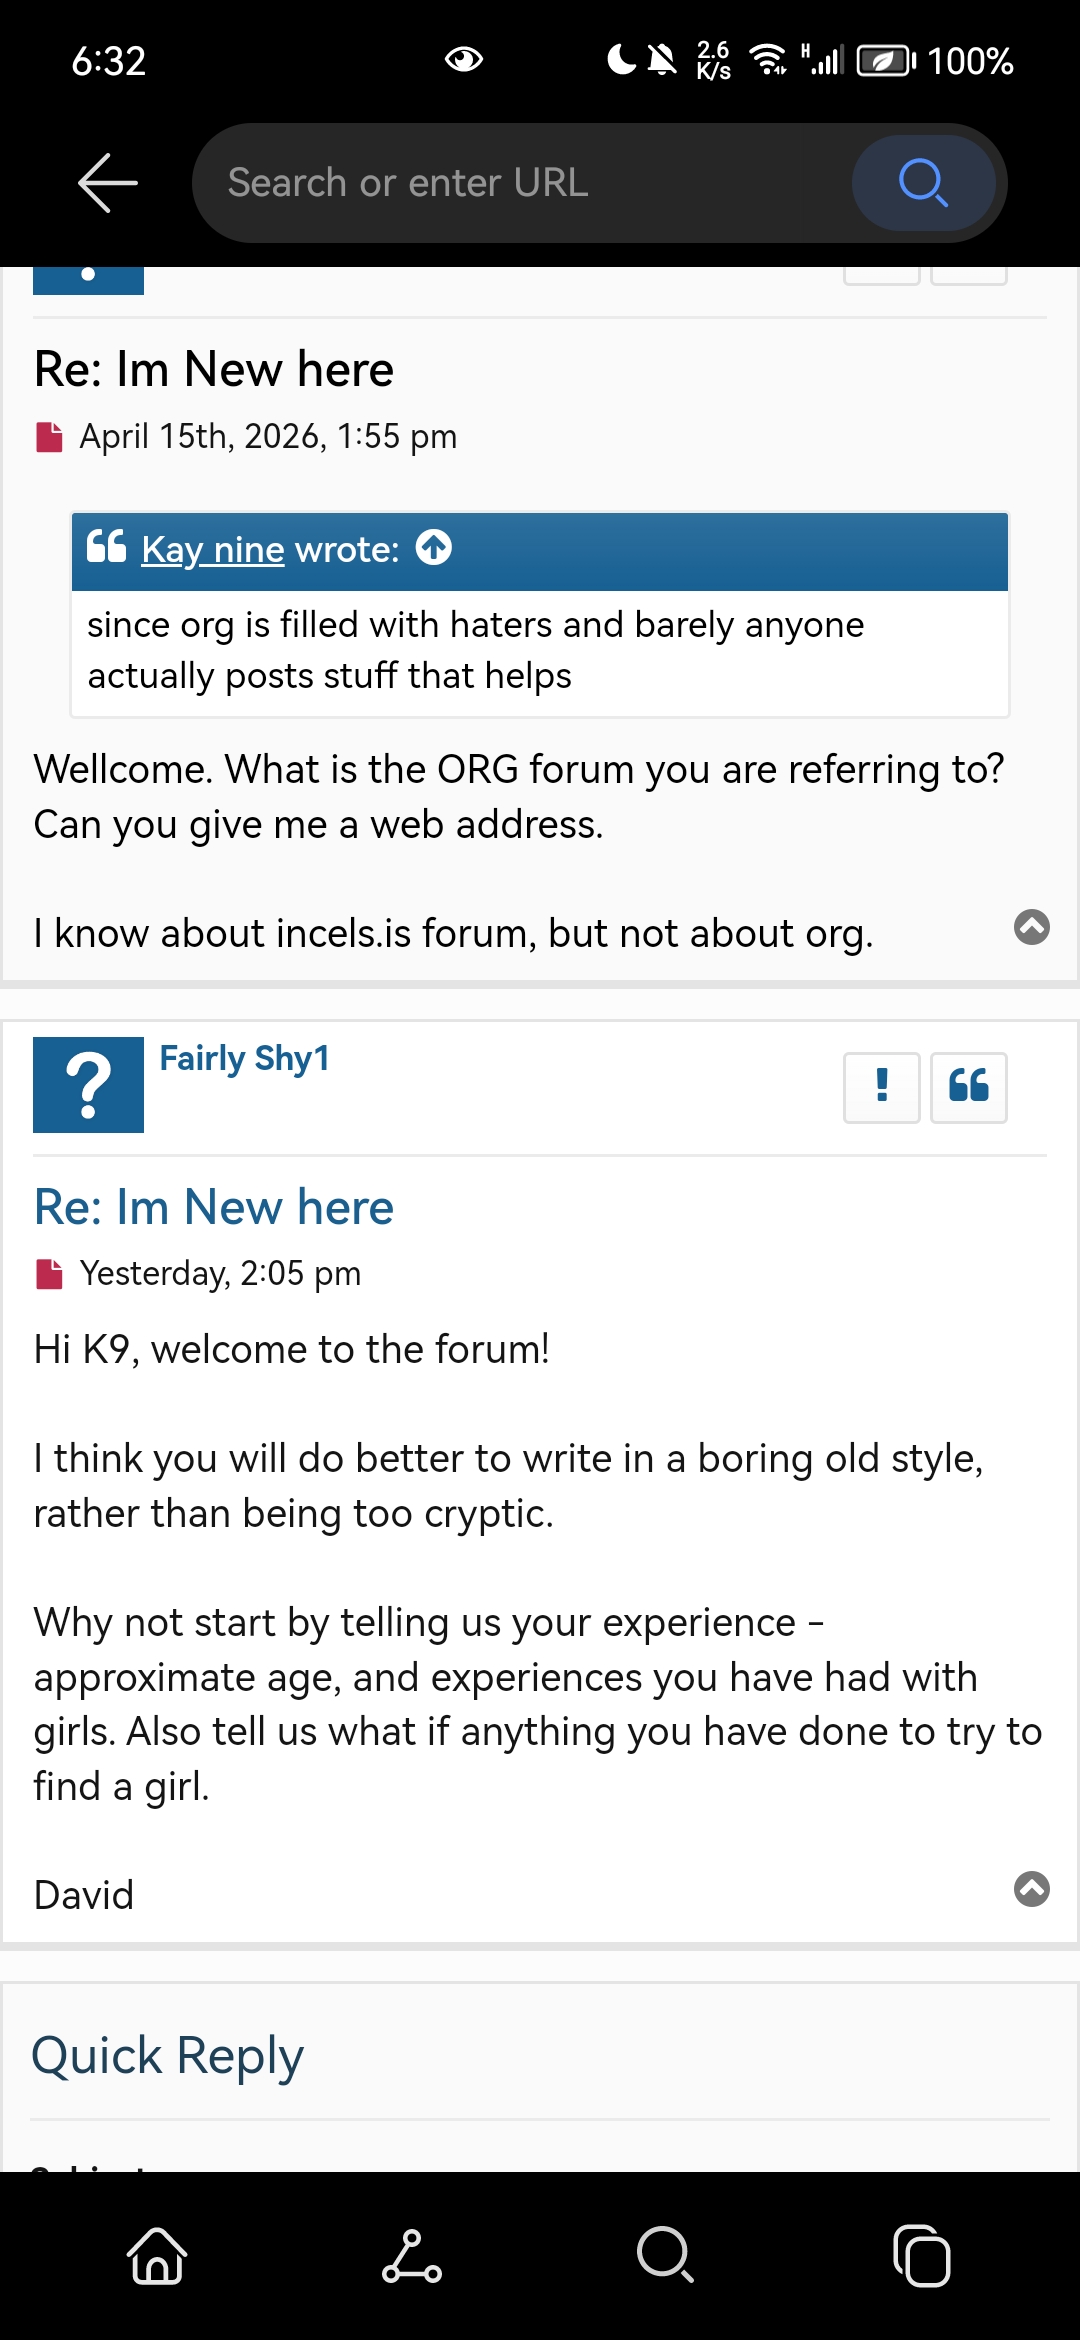
Task: Tap Fairly Shy1's question mark avatar
Action: pos(88,1085)
